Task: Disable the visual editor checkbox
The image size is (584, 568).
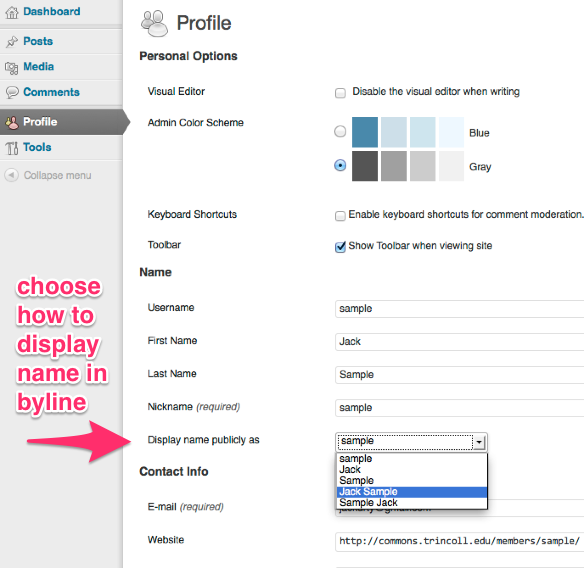Action: tap(340, 93)
